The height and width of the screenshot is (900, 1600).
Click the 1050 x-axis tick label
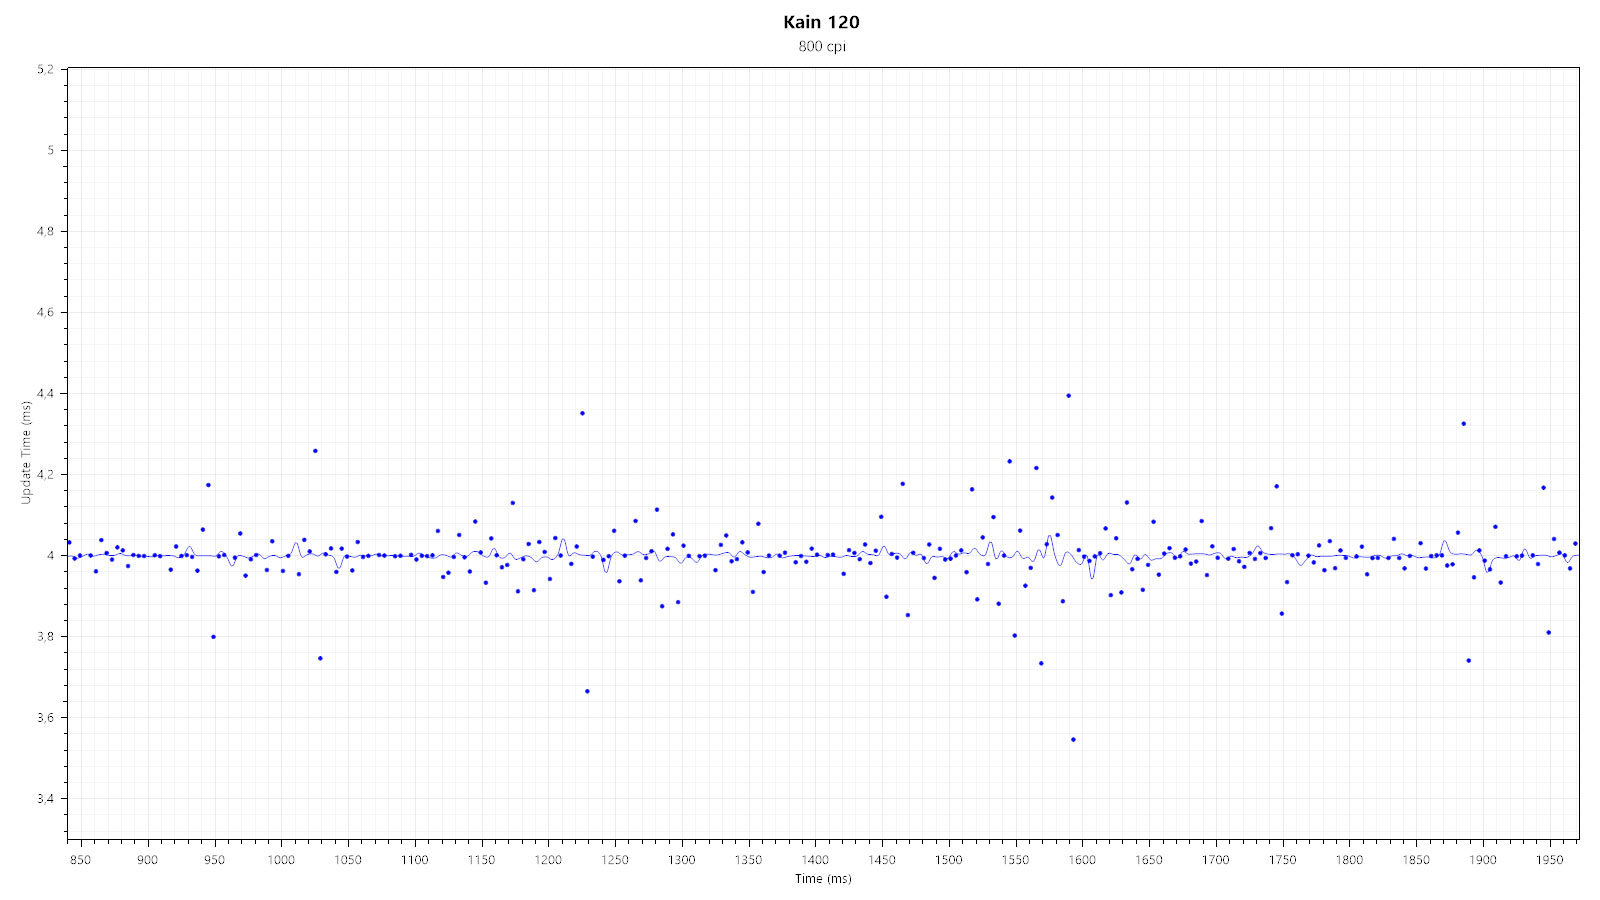pos(348,860)
